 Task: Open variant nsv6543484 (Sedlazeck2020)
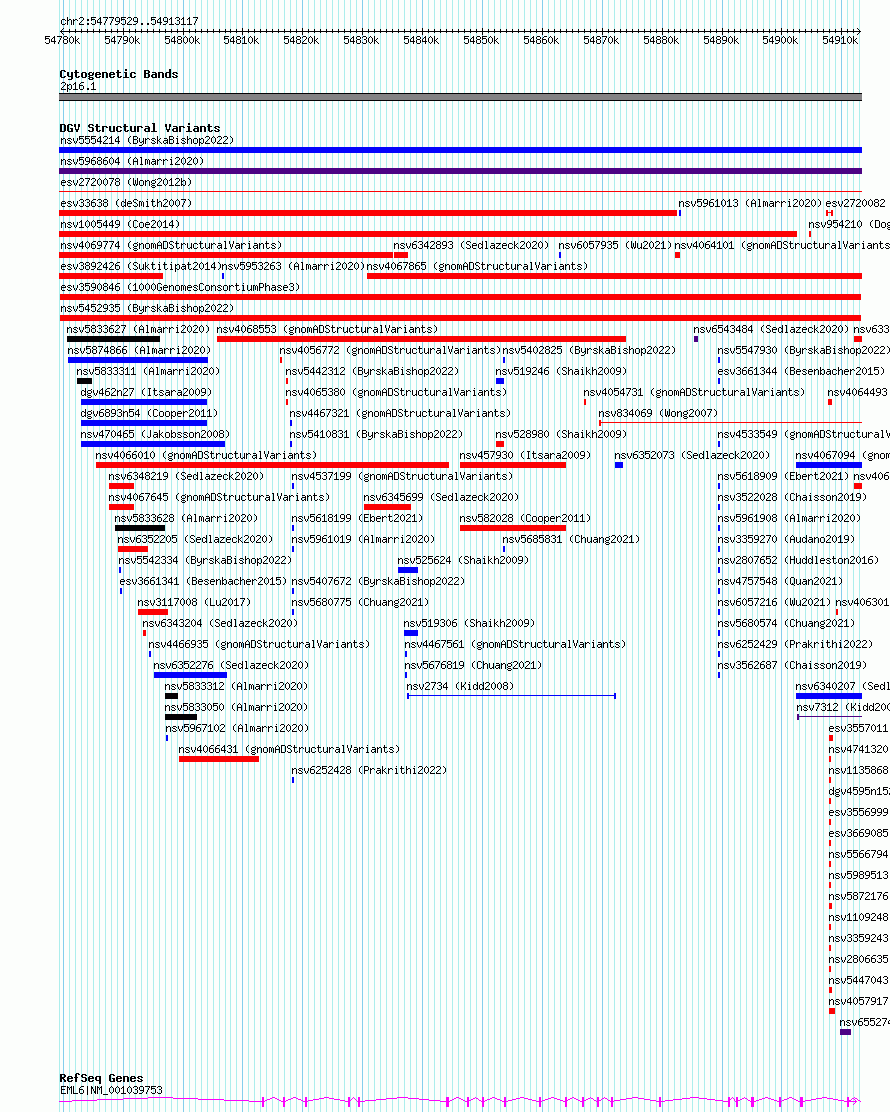click(x=771, y=330)
